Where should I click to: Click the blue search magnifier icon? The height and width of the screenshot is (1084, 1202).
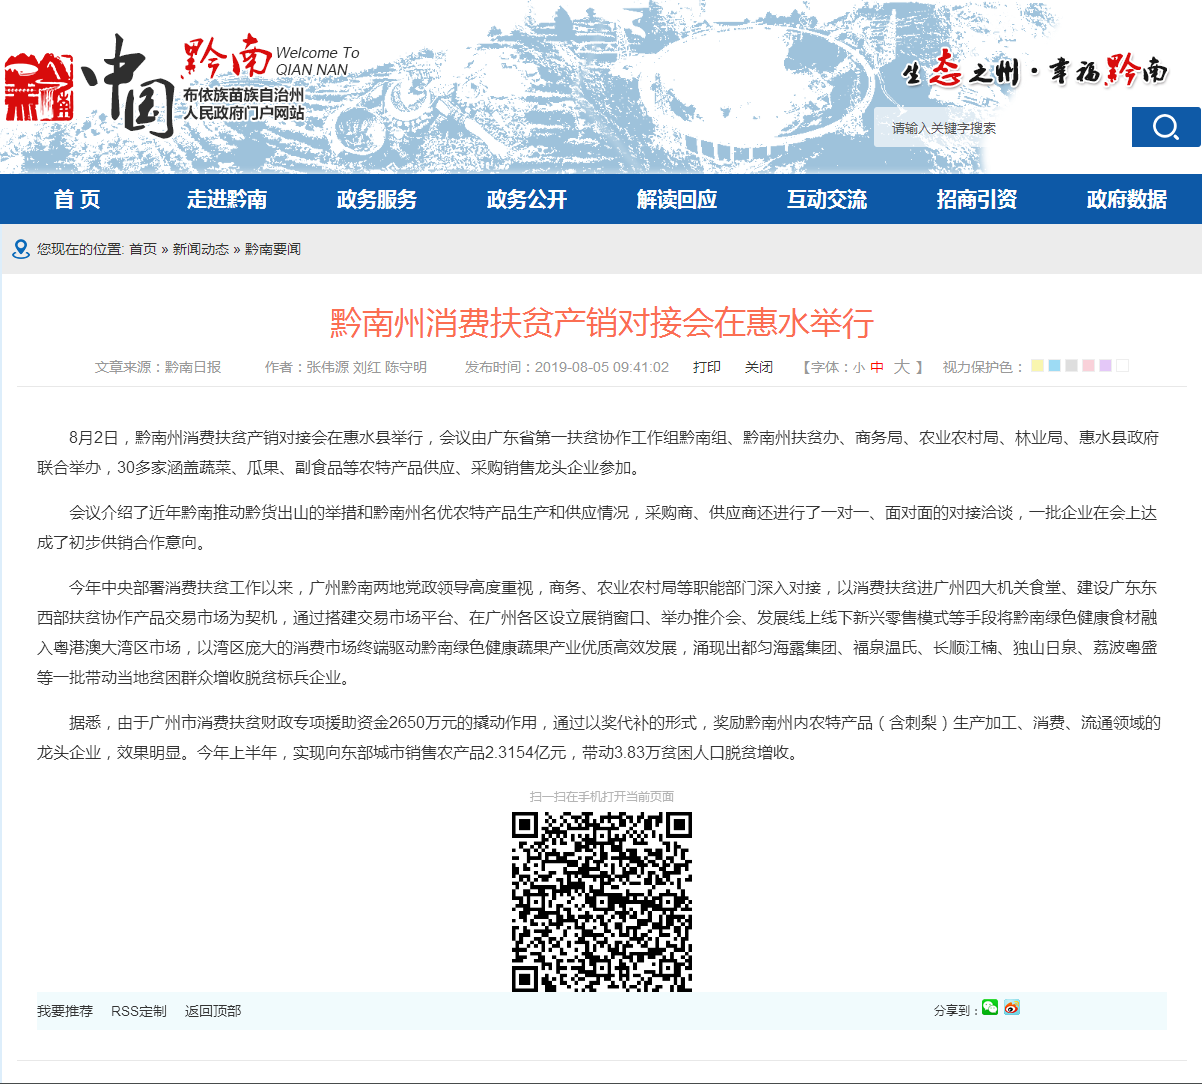[1165, 127]
